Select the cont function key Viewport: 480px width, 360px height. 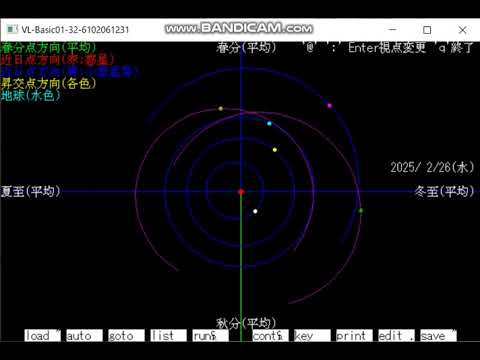tap(270, 335)
